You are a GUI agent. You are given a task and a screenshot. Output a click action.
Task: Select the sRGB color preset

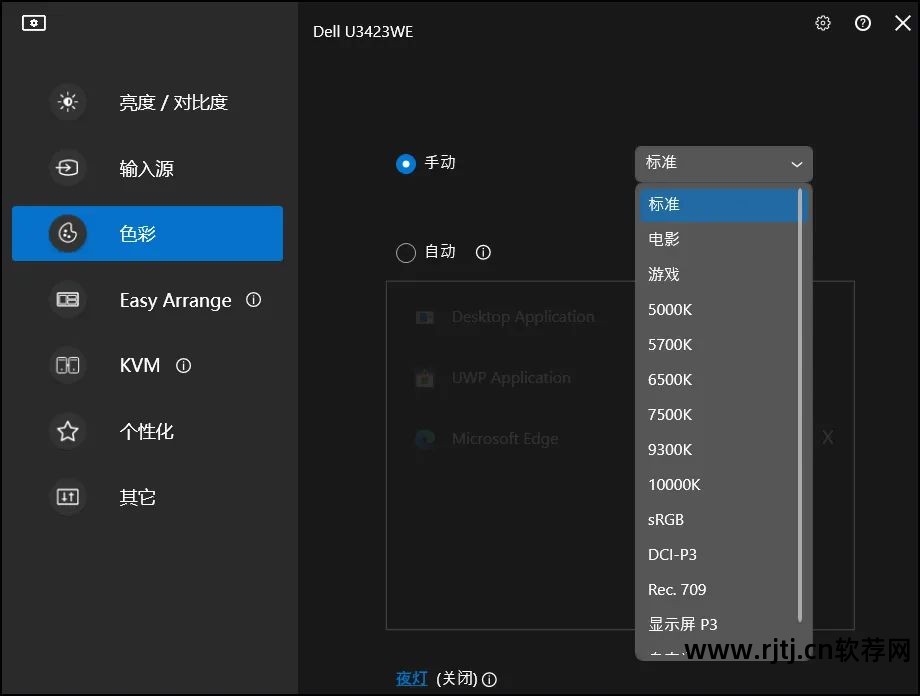665,519
